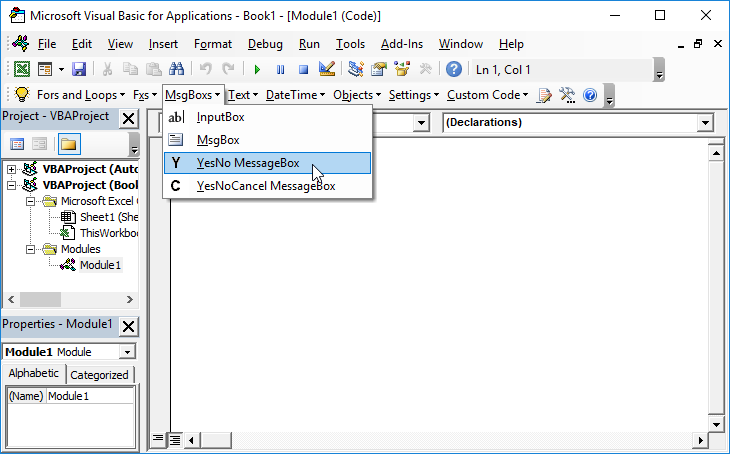Image resolution: width=730 pixels, height=454 pixels.
Task: Switch to the Categorized properties tab
Action: tap(99, 375)
